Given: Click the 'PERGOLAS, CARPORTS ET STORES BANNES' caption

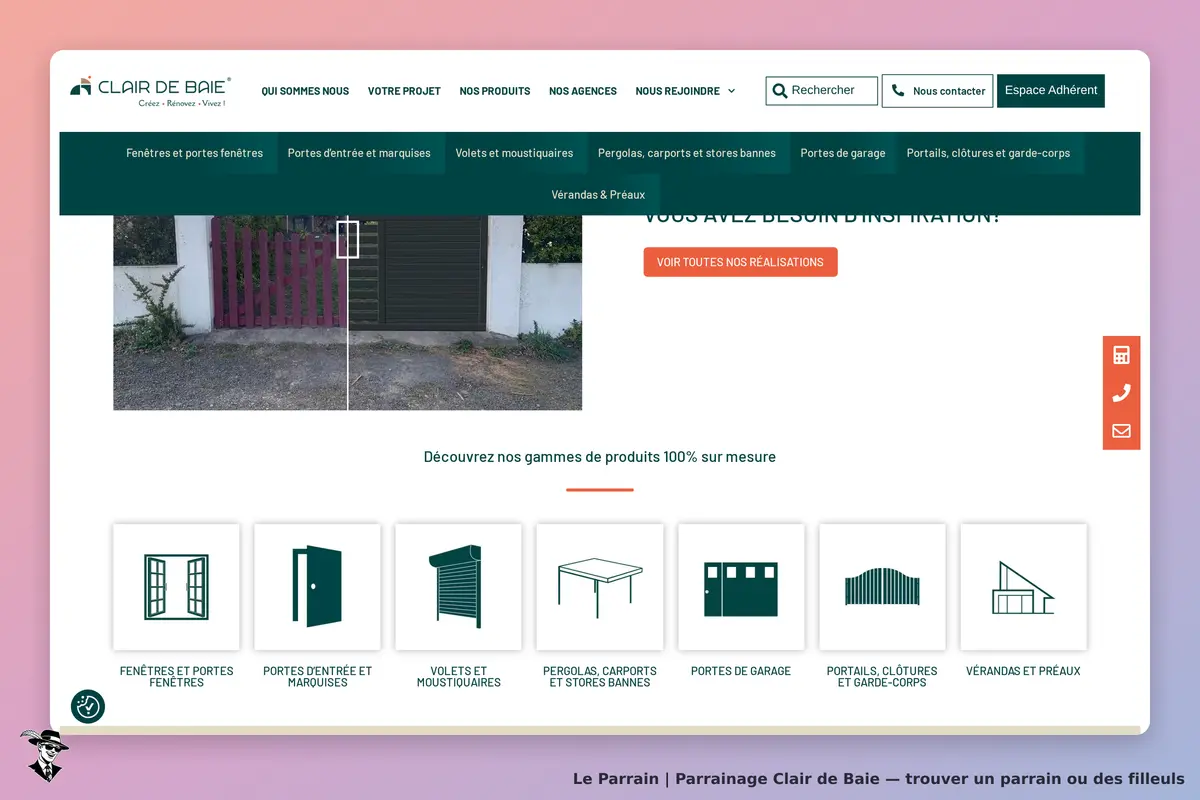Looking at the screenshot, I should click(x=600, y=677).
